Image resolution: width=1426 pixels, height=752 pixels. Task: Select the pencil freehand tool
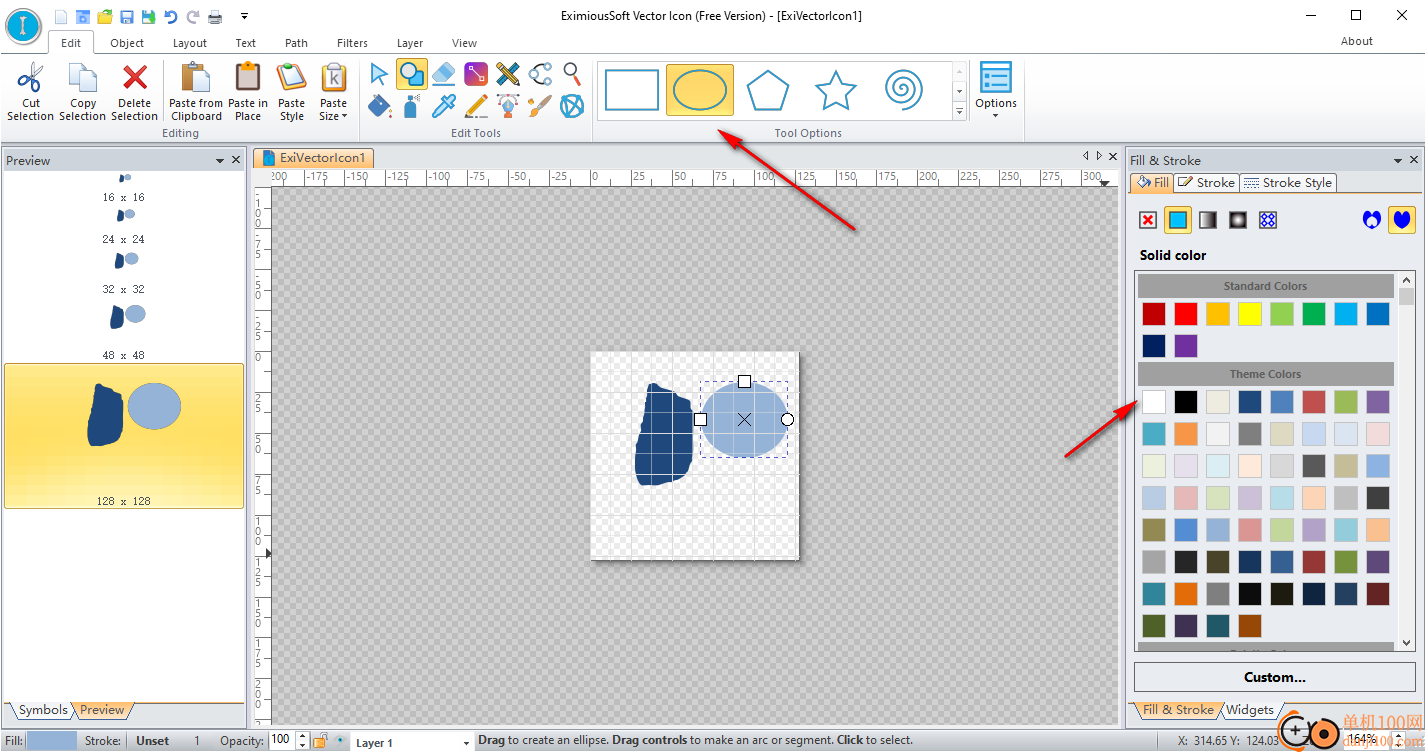pos(476,105)
